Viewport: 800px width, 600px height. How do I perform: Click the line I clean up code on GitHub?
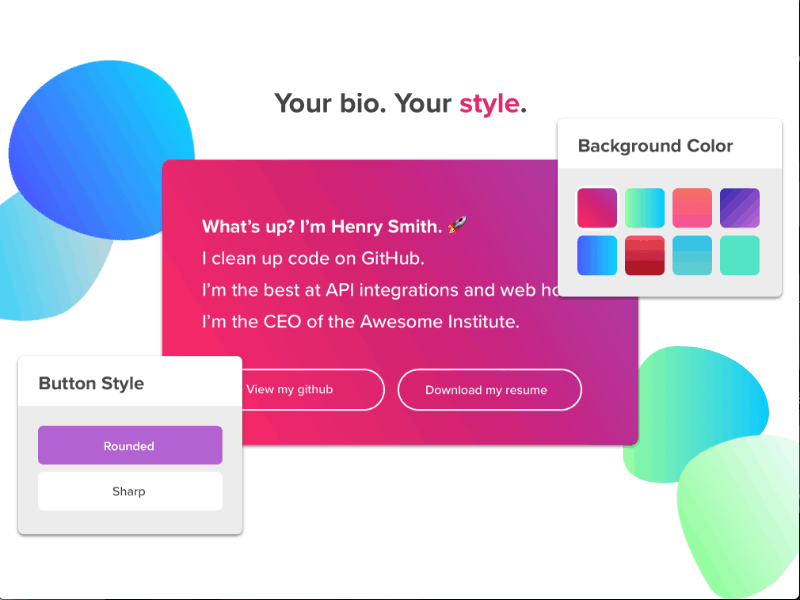[313, 259]
